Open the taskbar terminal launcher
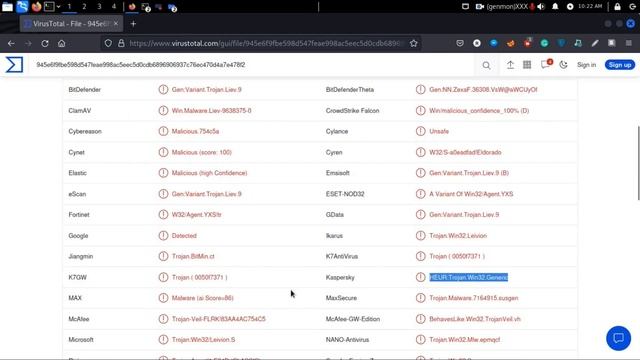Screen dimensions: 640x360 click(49, 7)
